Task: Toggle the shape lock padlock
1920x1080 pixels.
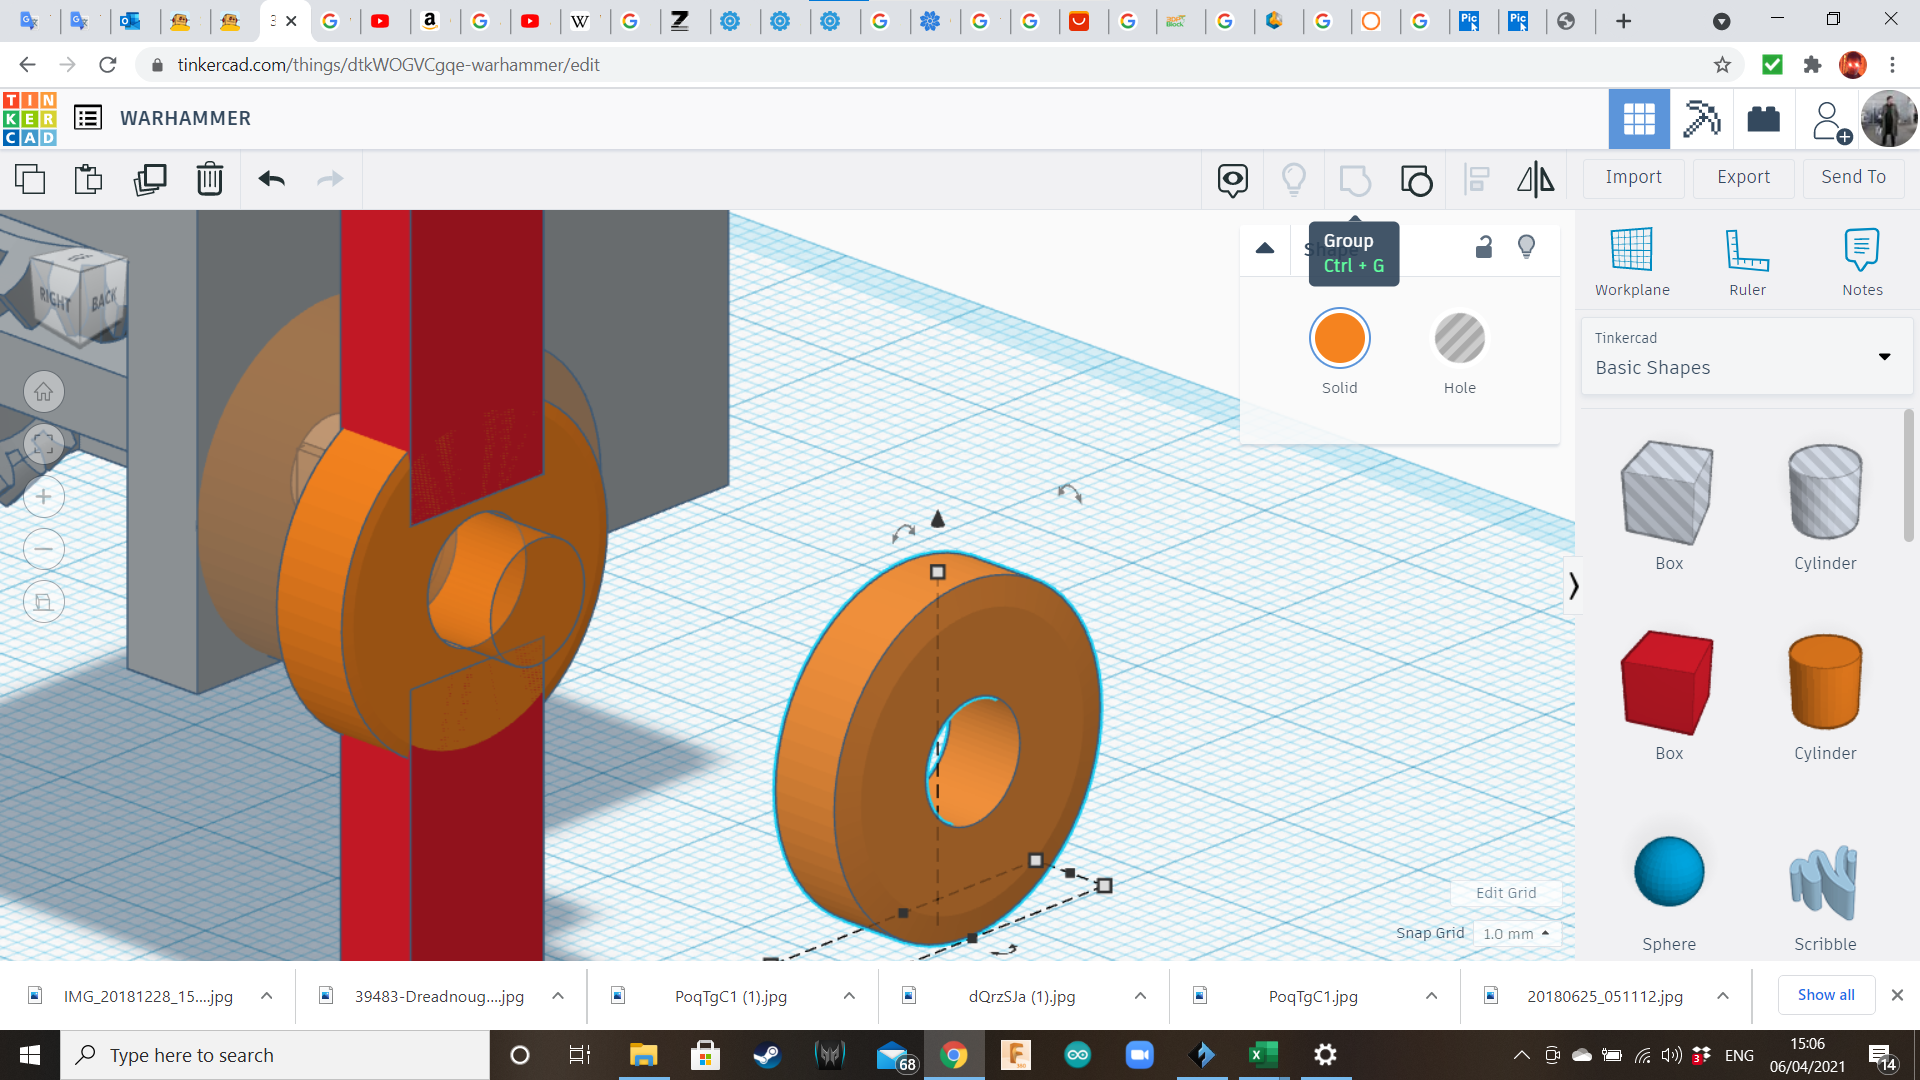Action: [1484, 247]
